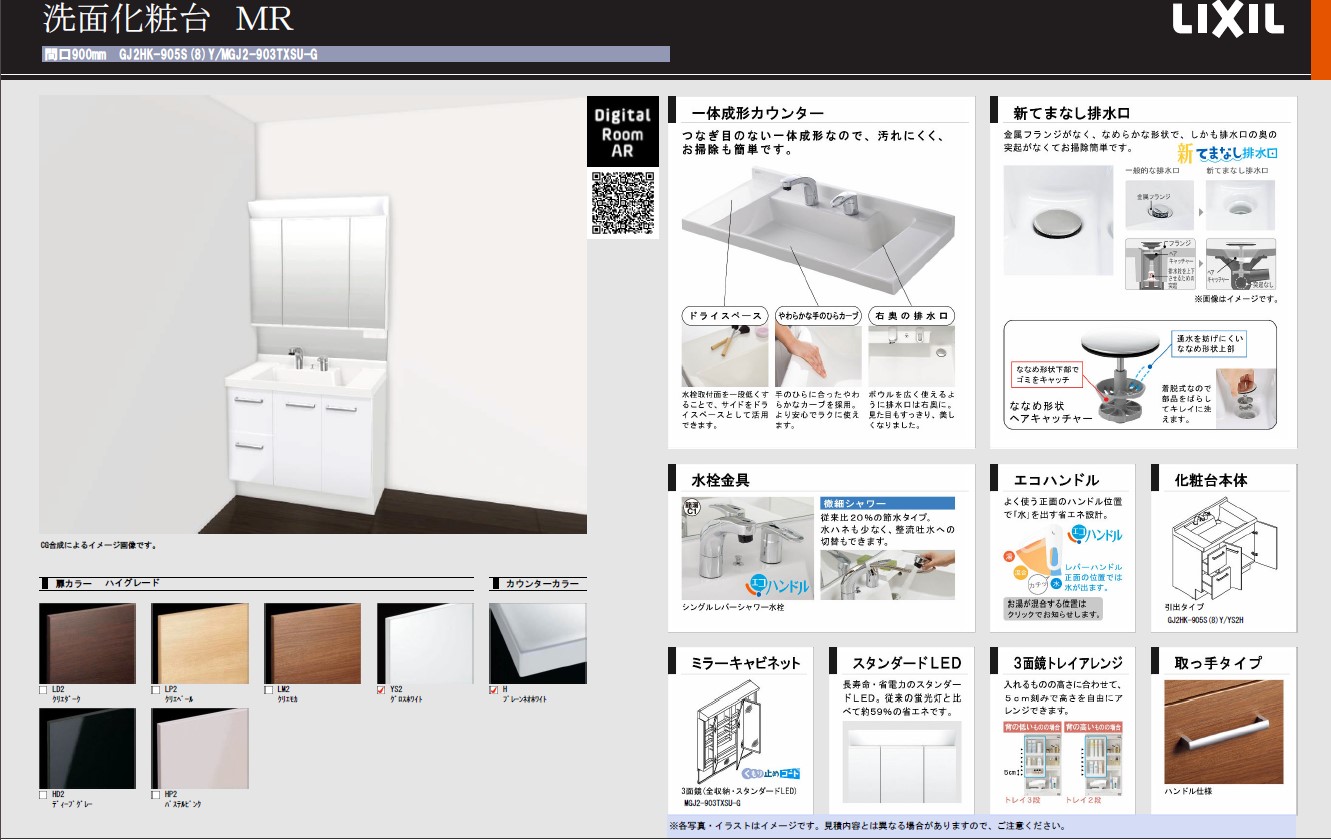
Task: Click the 新てまなし排水口 logo
Action: [1227, 154]
